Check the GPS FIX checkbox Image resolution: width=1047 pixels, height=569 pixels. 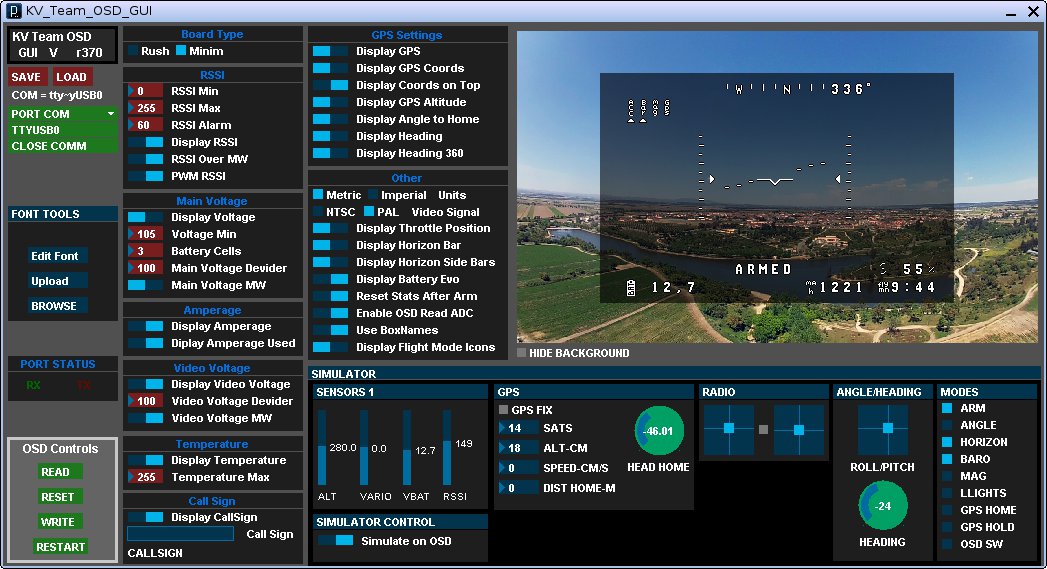[x=503, y=410]
